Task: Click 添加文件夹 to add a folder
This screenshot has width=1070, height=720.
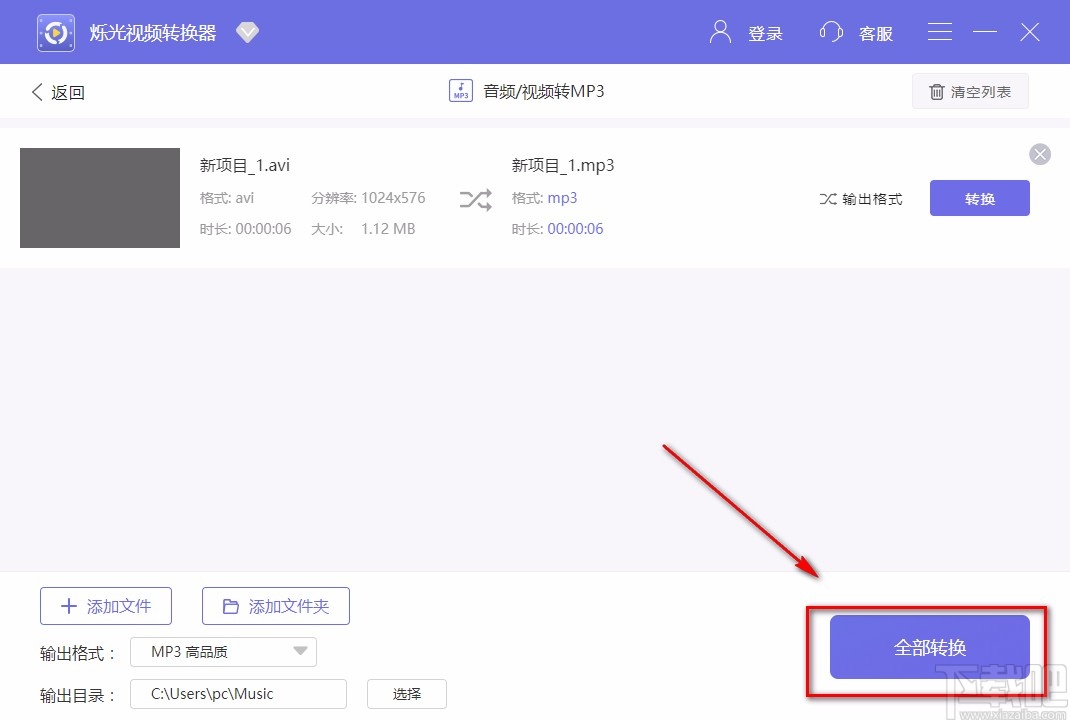Action: [275, 605]
